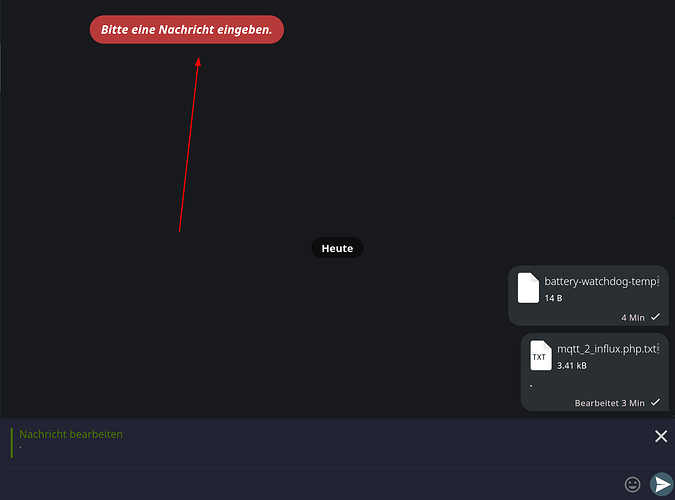Viewport: 675px width, 500px height.
Task: Click the dot caption under mqtt_2_influx file
Action: pos(531,385)
